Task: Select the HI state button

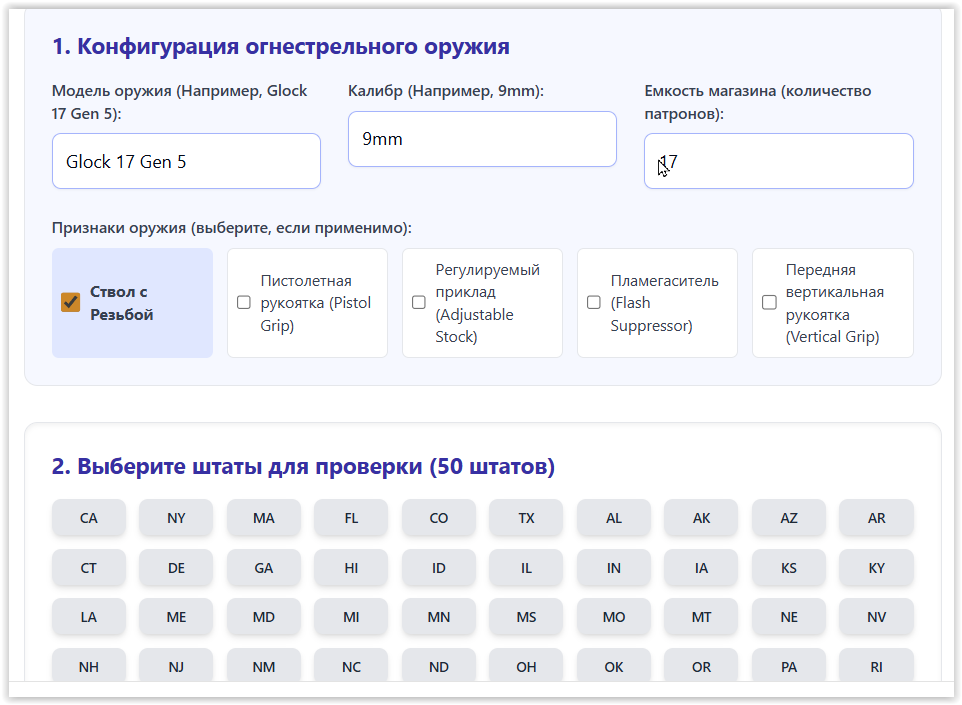Action: [351, 568]
